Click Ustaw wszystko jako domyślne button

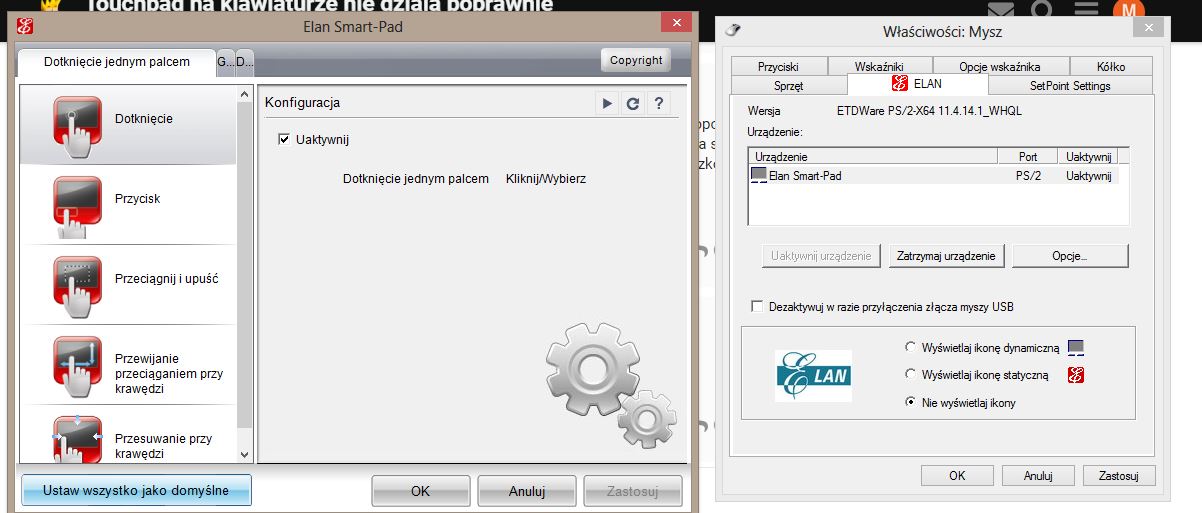click(x=136, y=491)
